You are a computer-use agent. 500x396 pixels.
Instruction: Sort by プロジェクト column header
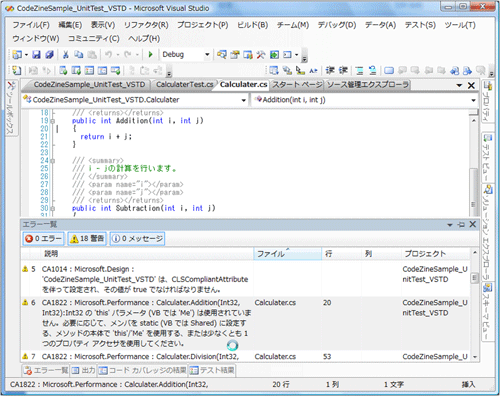coord(436,254)
